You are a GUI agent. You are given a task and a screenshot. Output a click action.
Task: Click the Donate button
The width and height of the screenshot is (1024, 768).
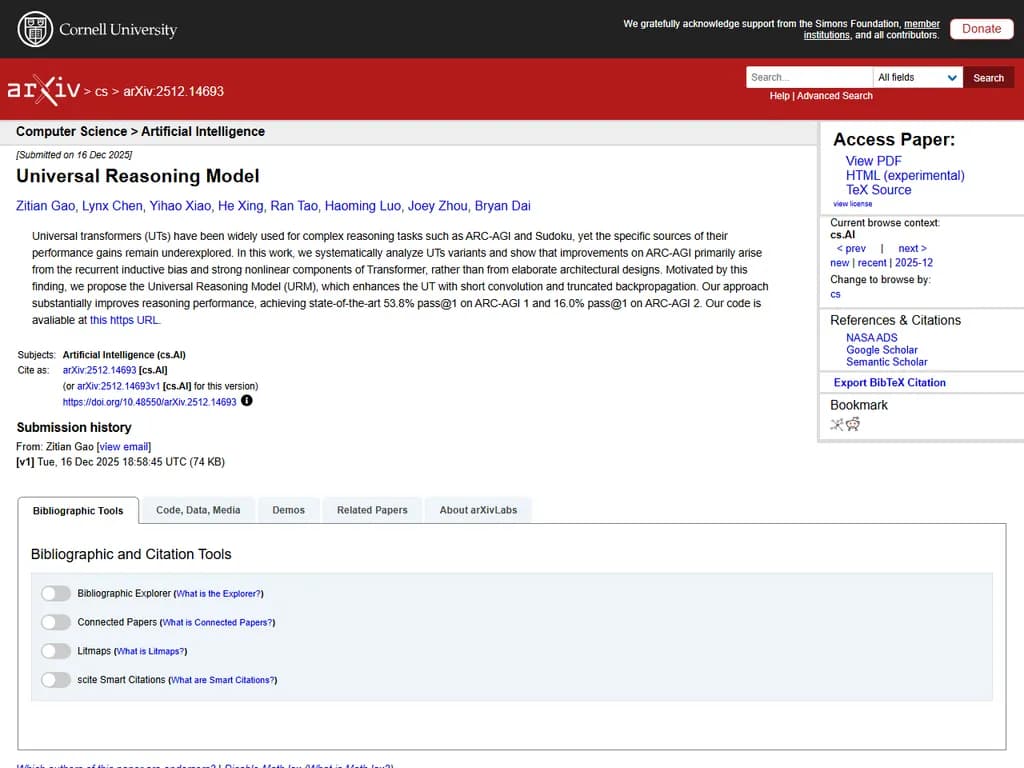(980, 29)
